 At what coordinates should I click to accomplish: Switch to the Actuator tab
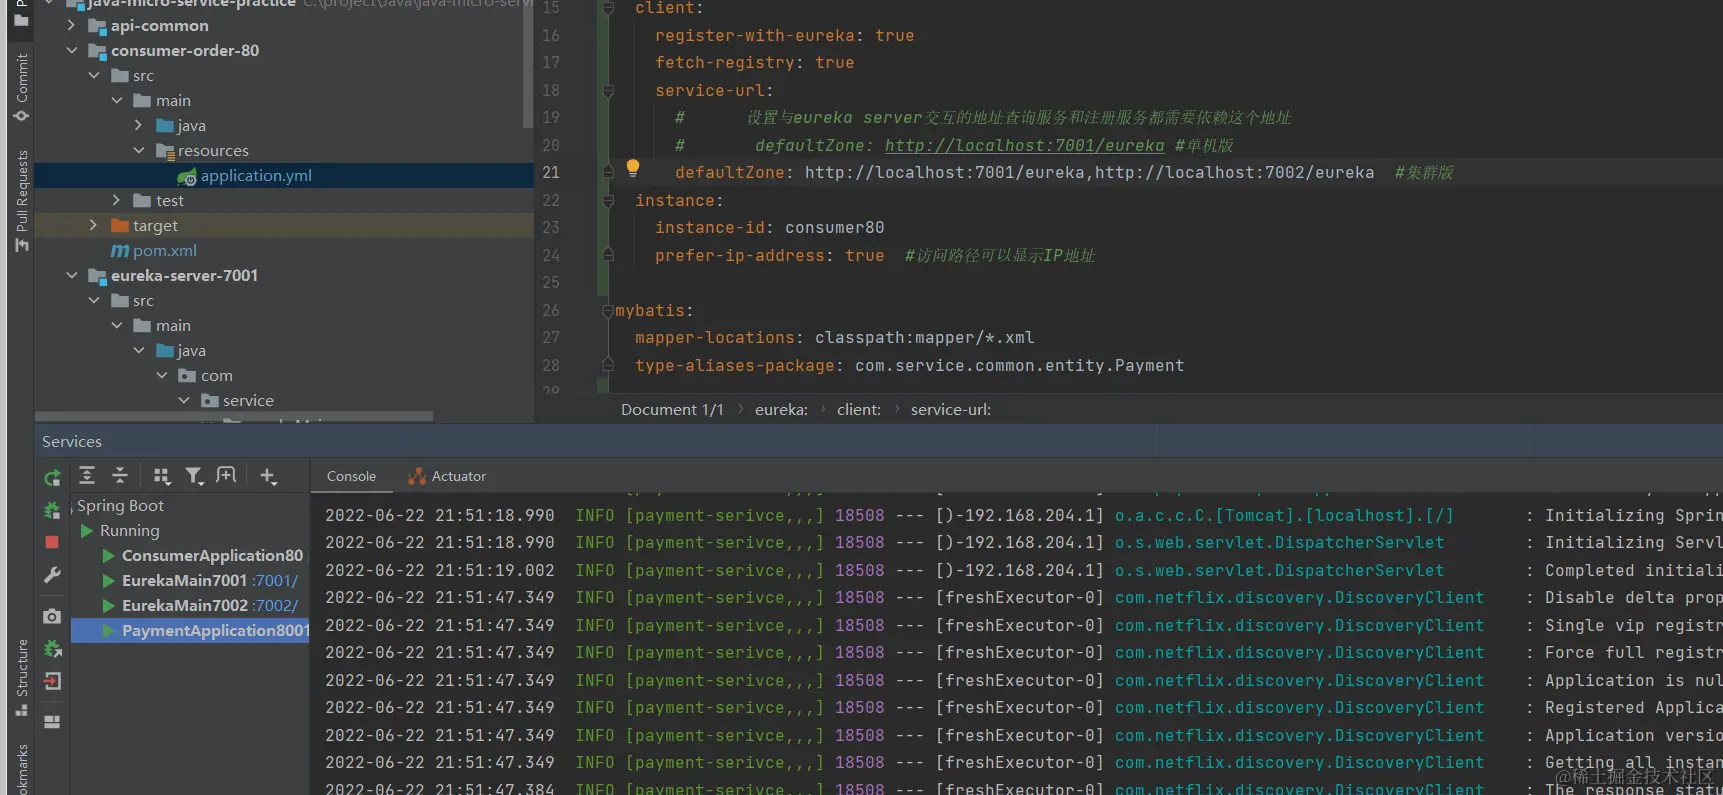447,477
